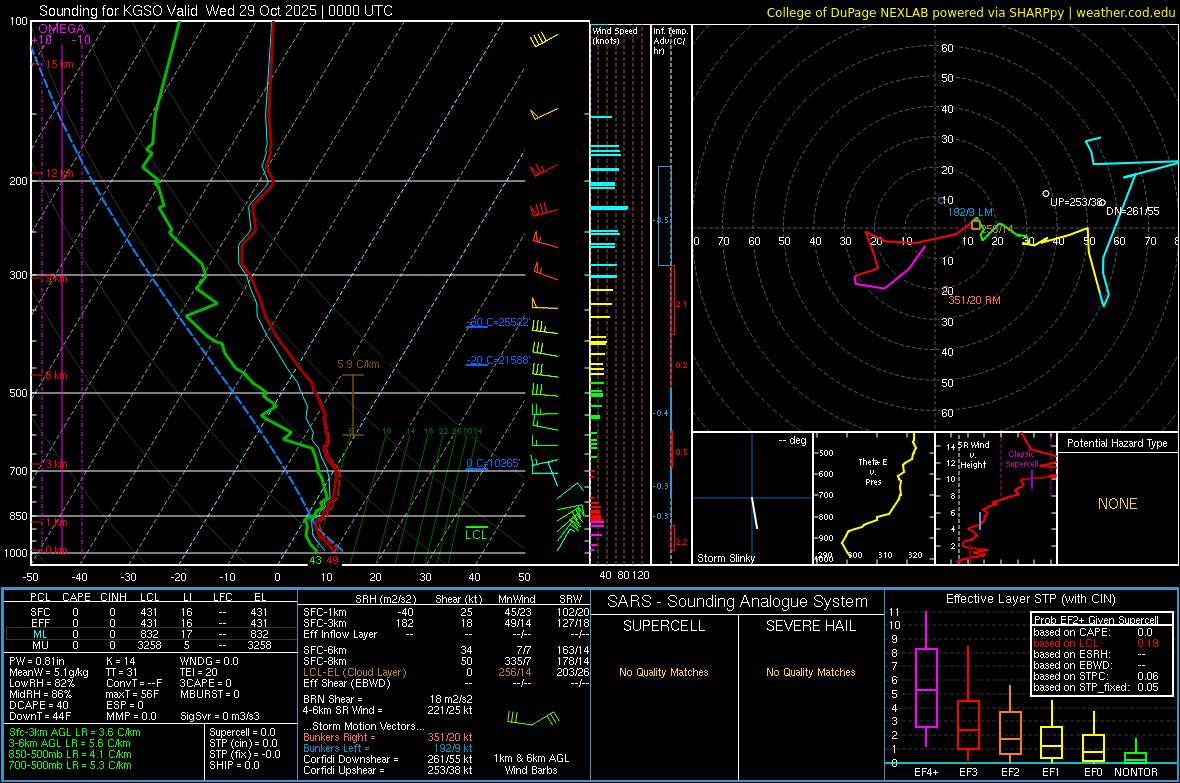The width and height of the screenshot is (1180, 783).
Task: Click the NONE hazard type value
Action: tap(1118, 504)
